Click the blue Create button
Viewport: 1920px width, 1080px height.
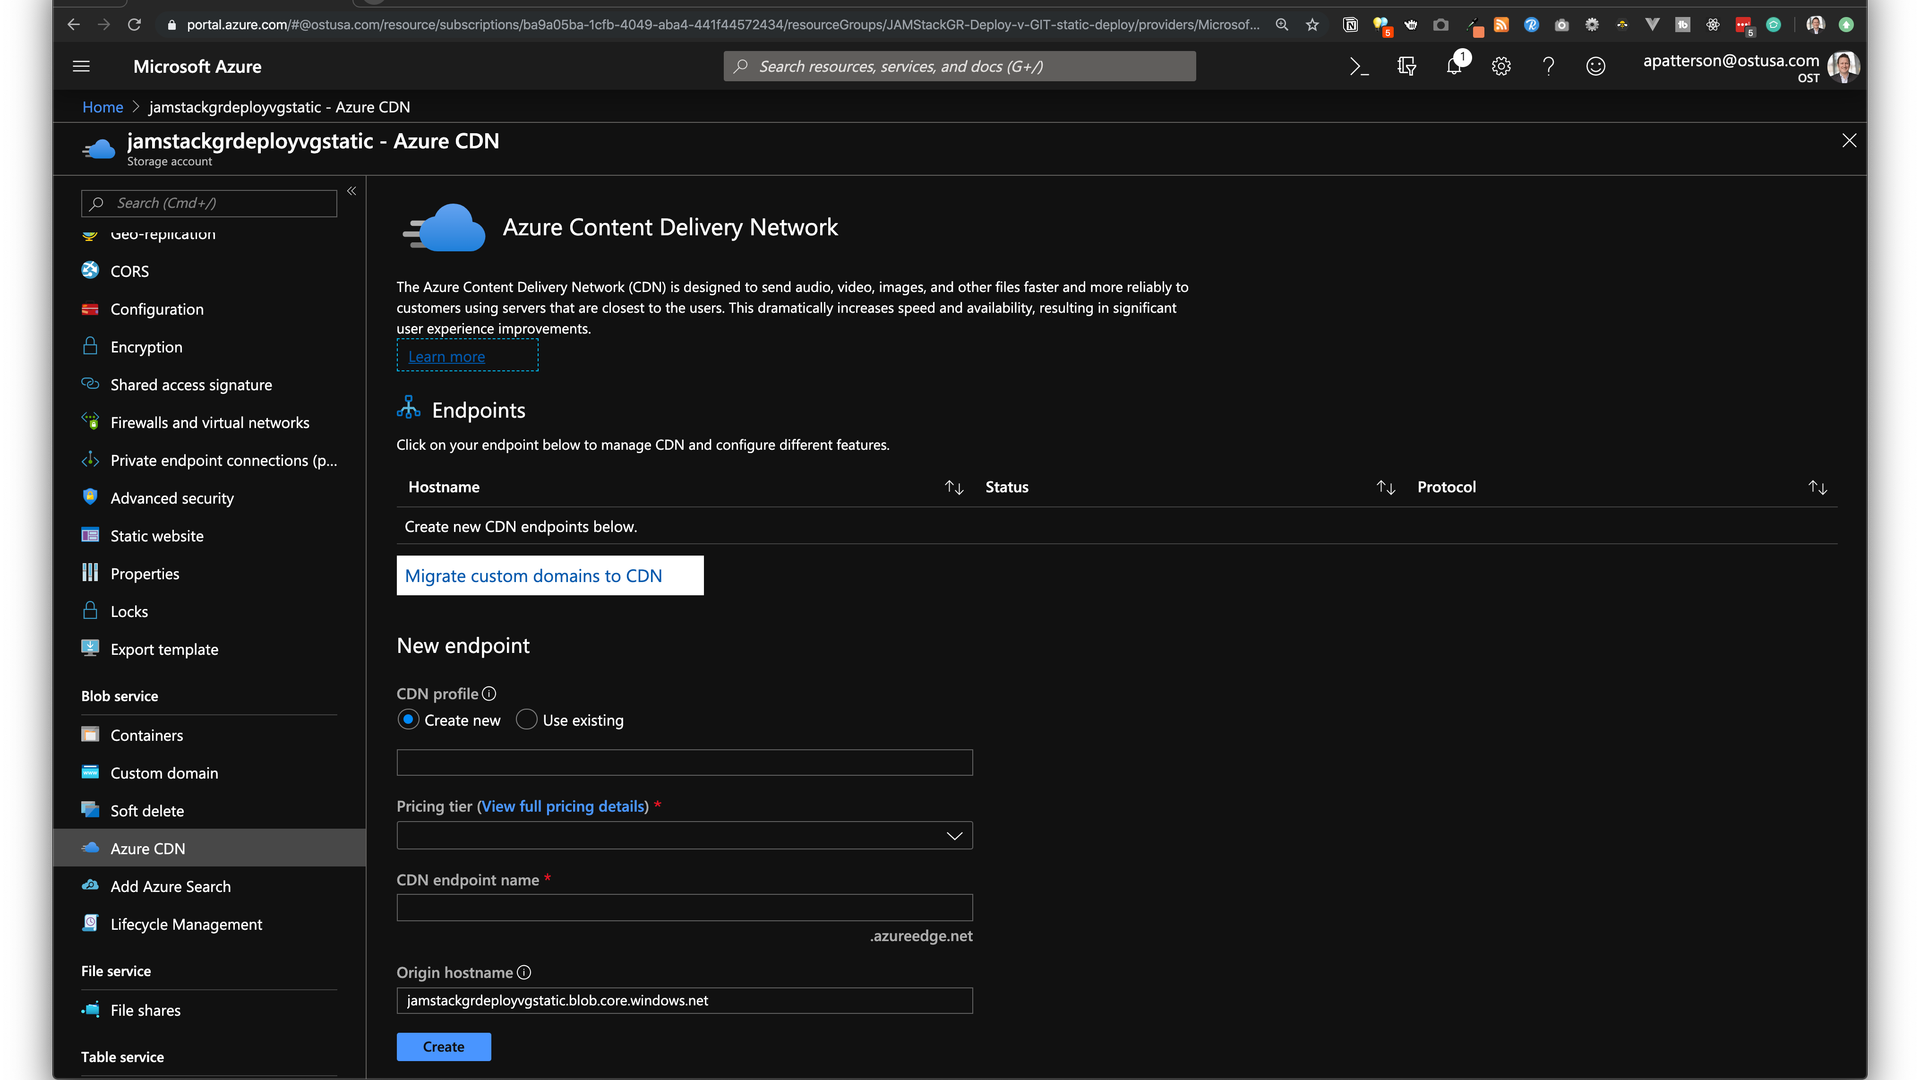(443, 1046)
